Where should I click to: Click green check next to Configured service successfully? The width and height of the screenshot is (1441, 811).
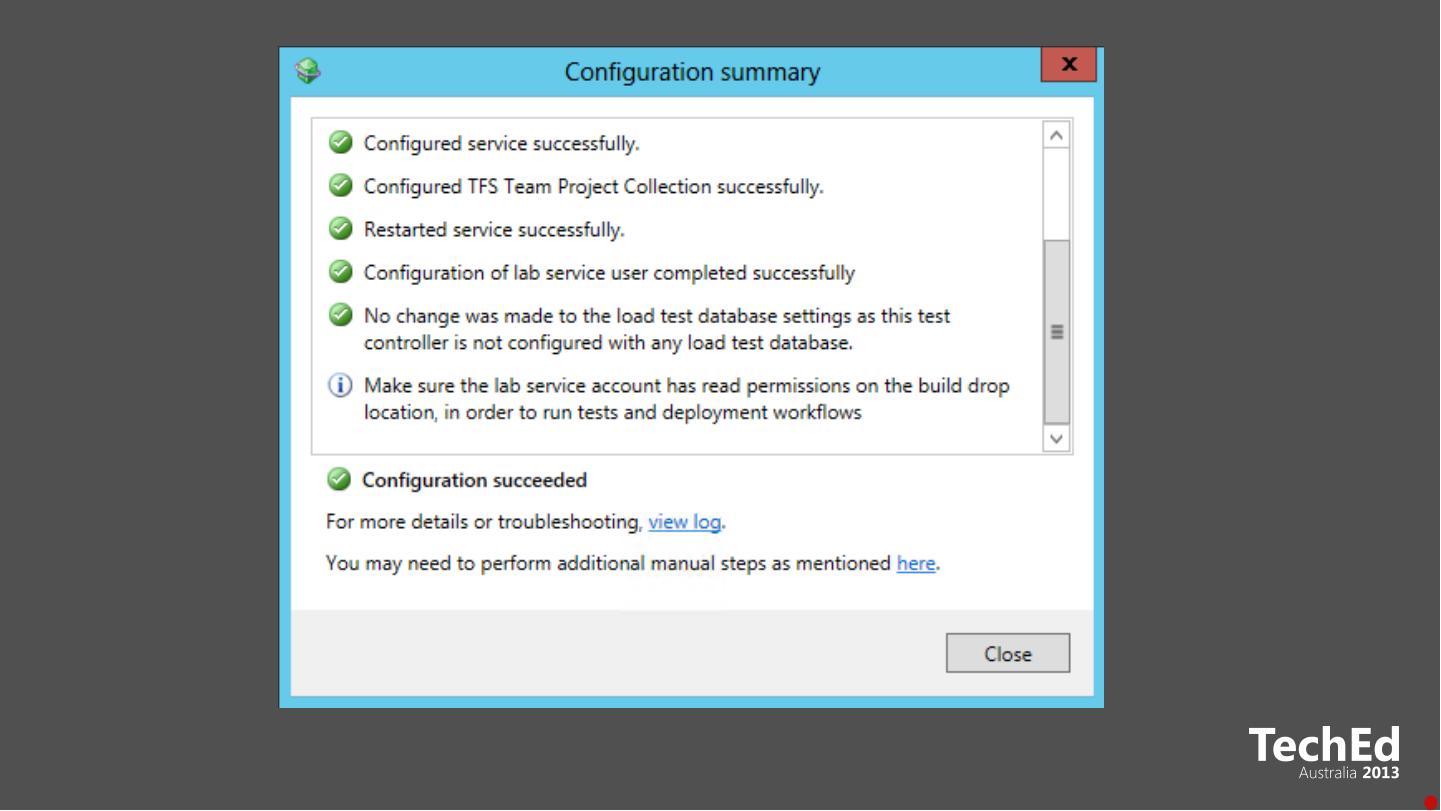(x=341, y=143)
